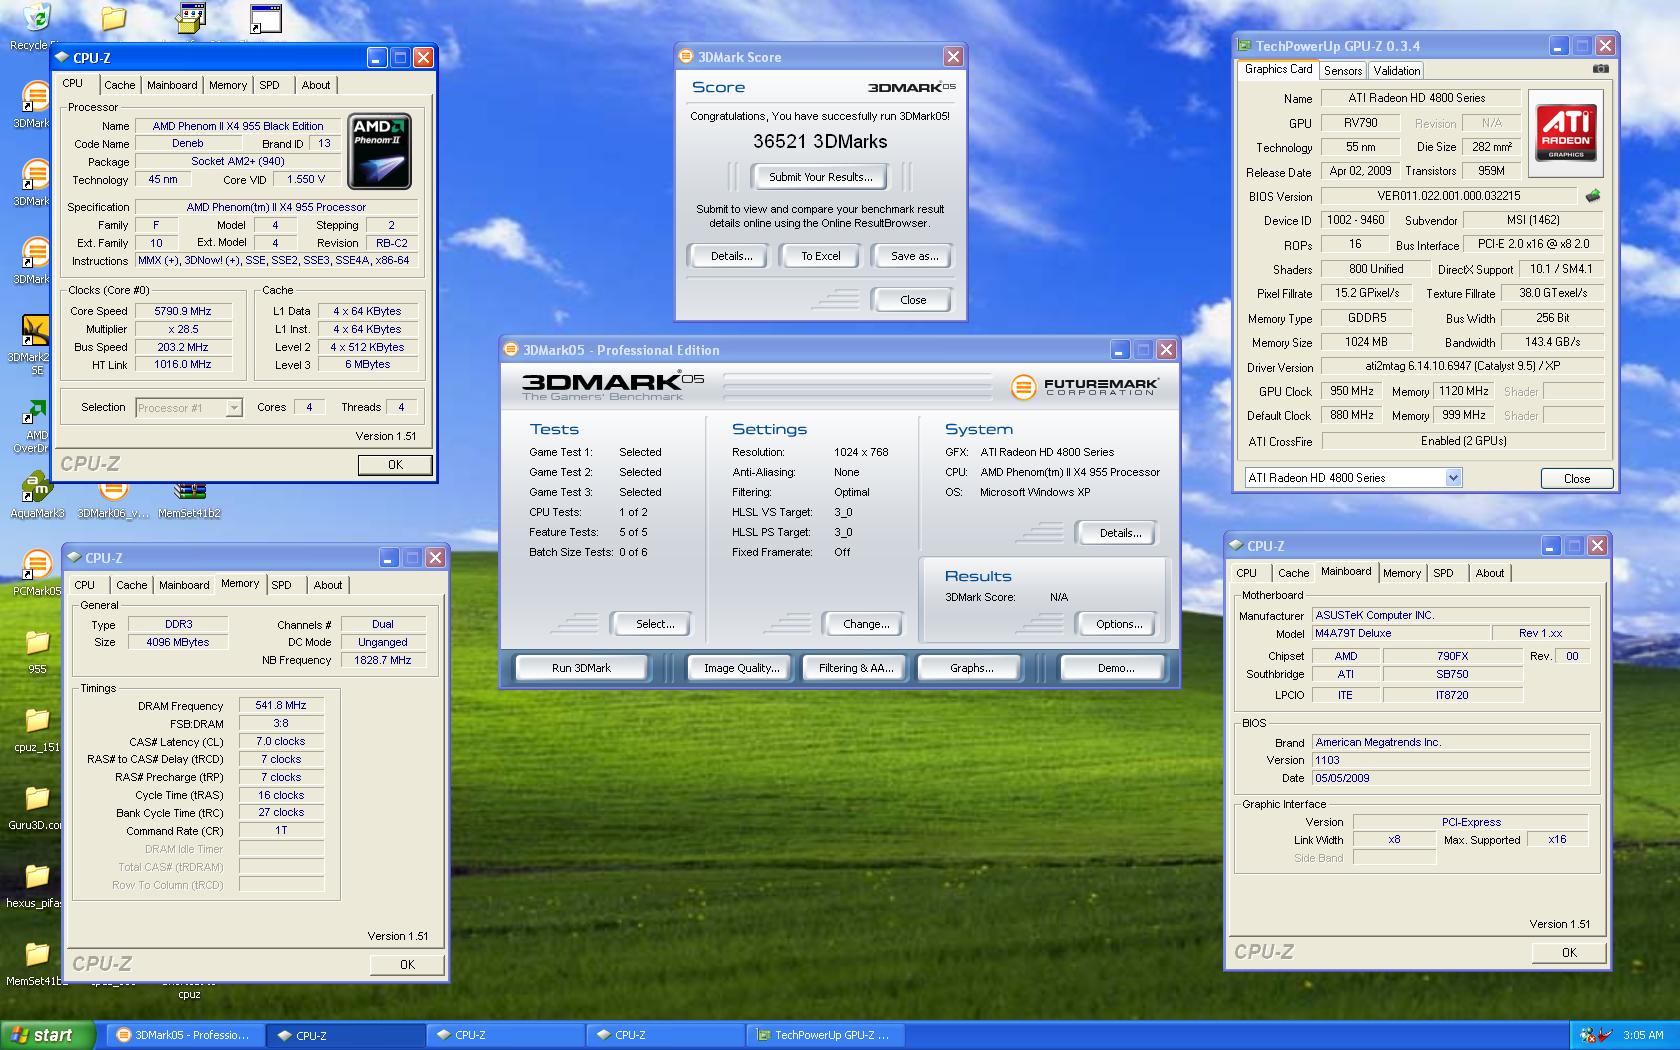Open SPD tab in the Memory CPU-Z window
The width and height of the screenshot is (1680, 1050).
coord(282,586)
